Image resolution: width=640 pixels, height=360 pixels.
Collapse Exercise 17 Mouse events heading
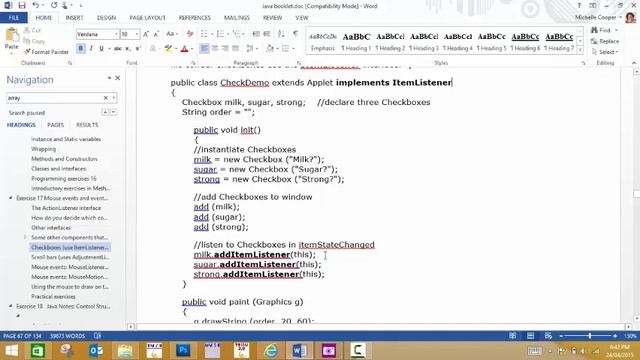(x=11, y=198)
